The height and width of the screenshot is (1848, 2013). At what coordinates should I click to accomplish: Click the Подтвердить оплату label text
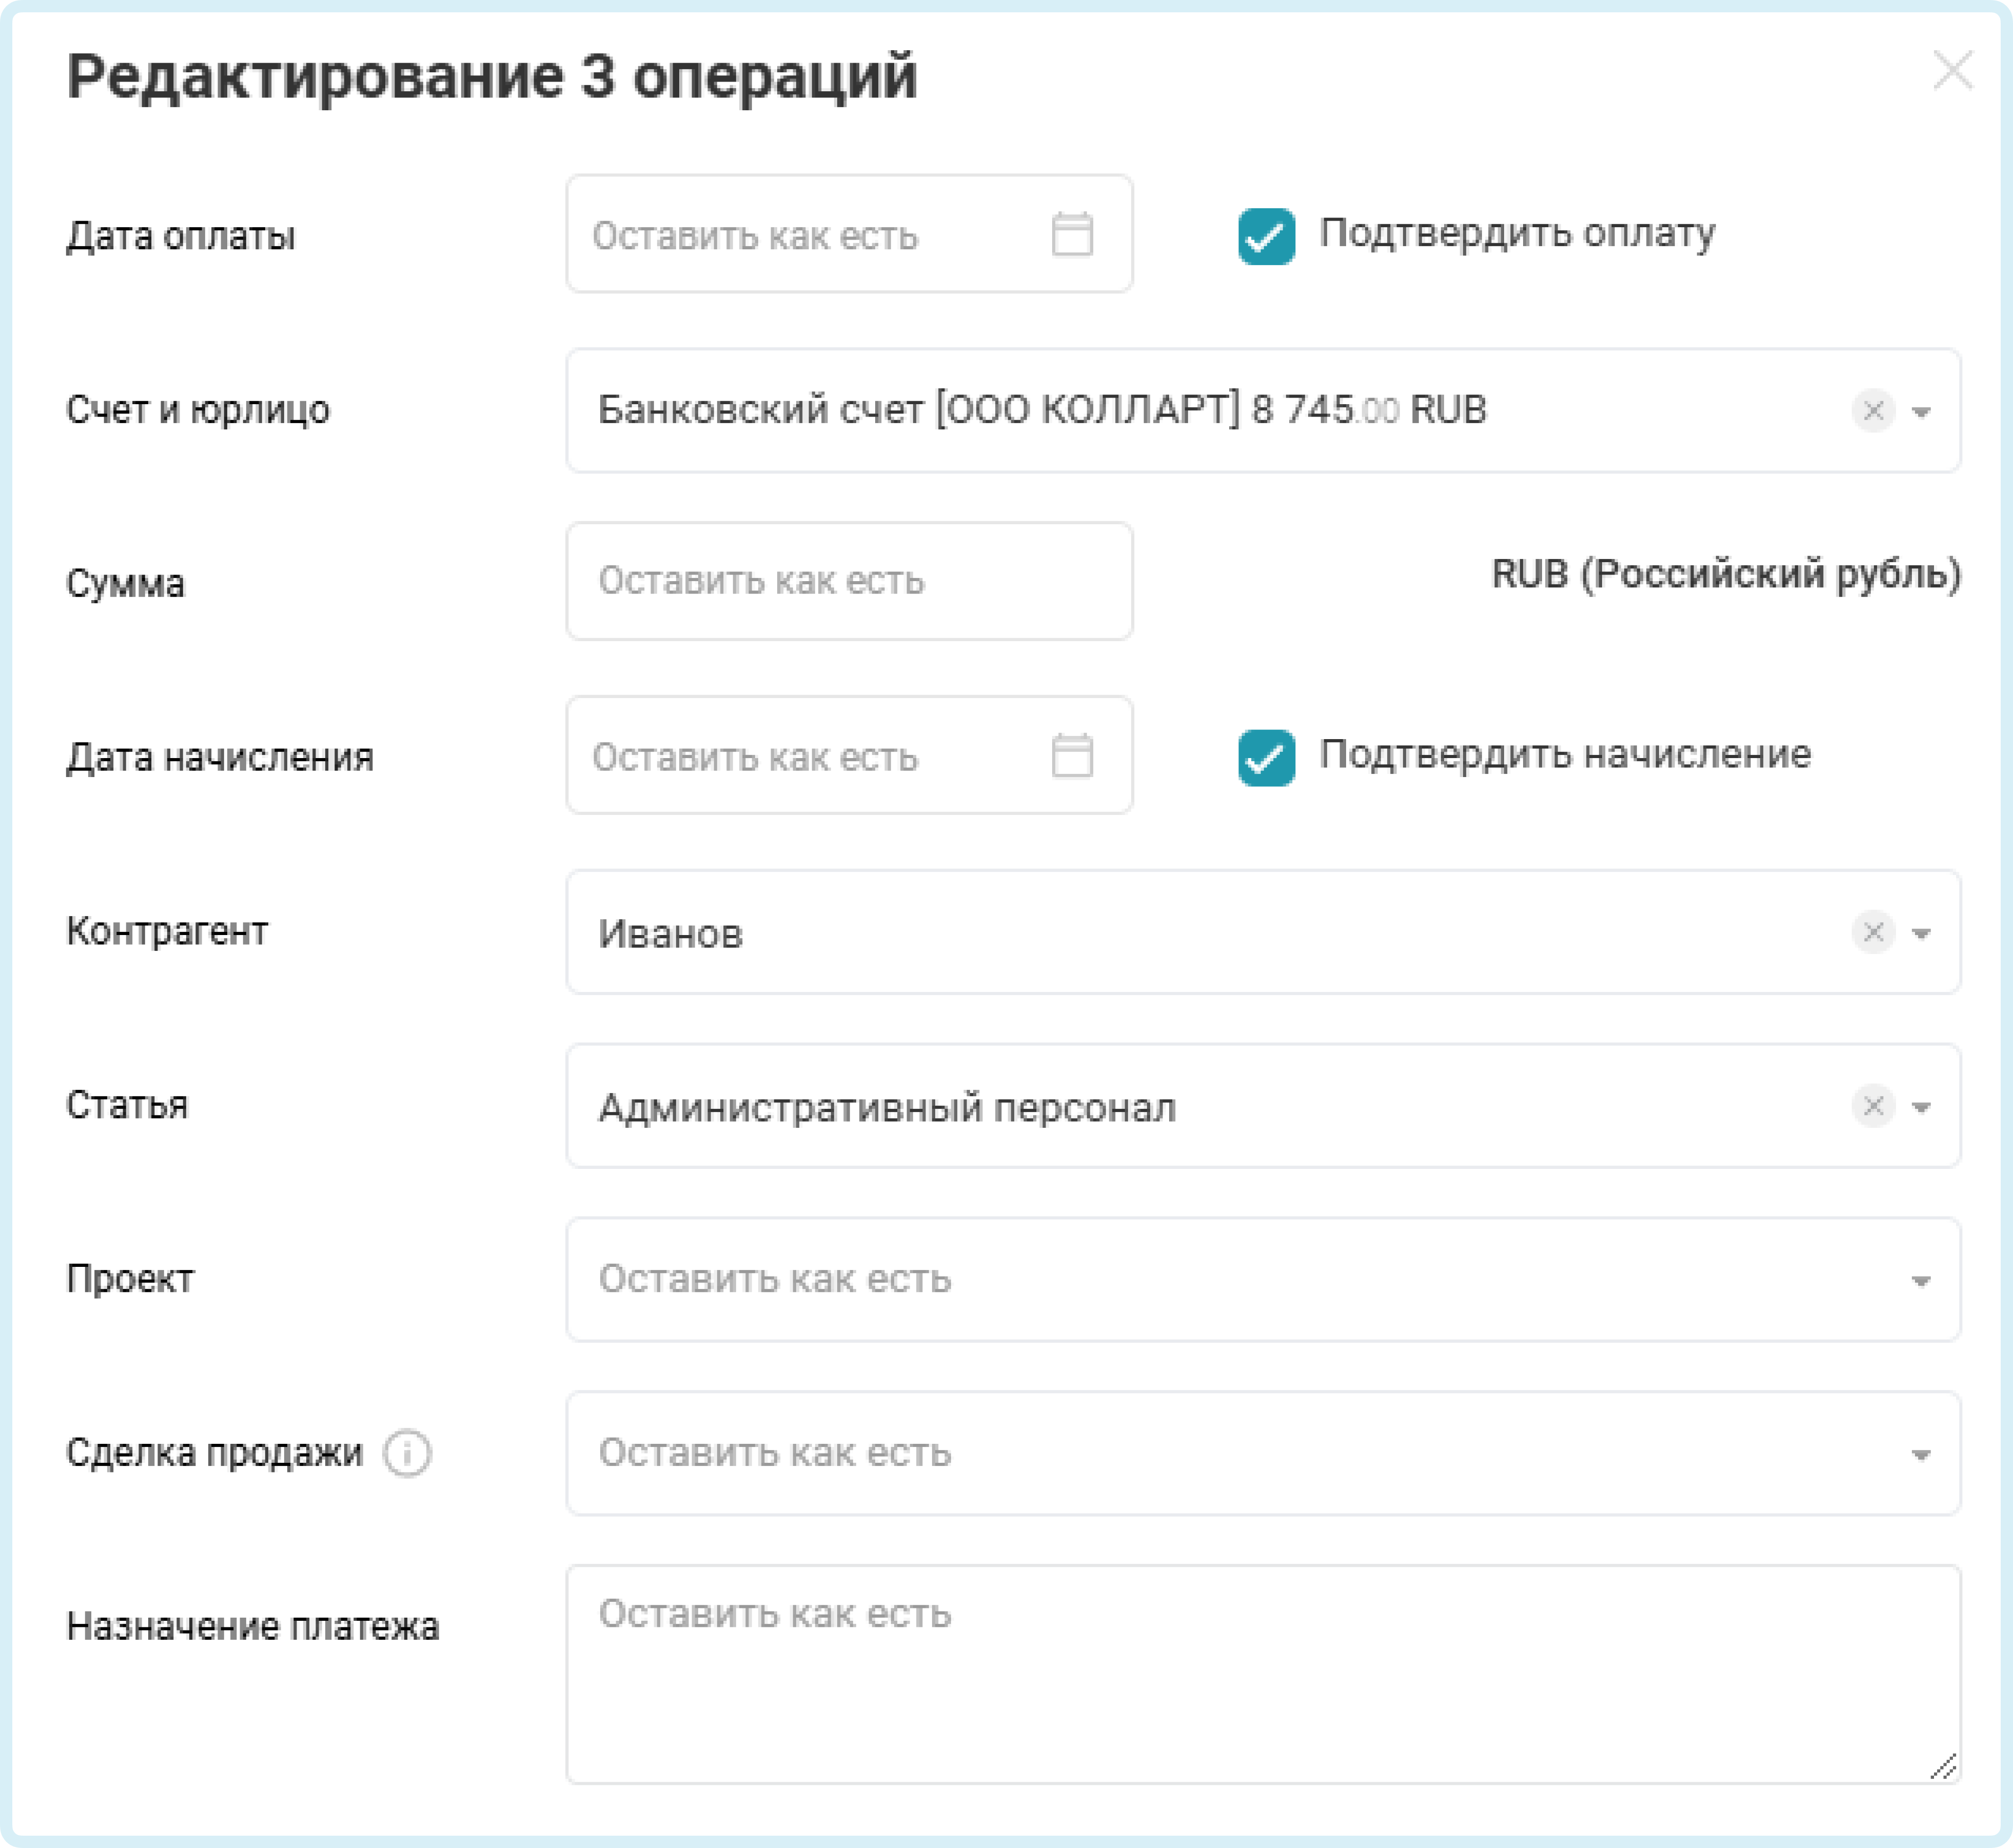coord(1516,233)
